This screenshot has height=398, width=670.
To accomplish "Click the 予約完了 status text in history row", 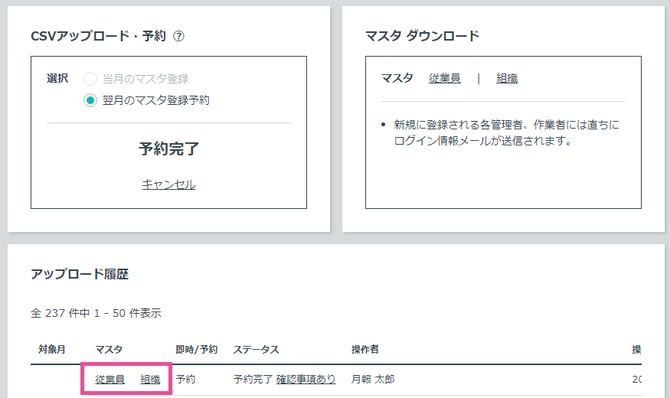I will (x=253, y=379).
